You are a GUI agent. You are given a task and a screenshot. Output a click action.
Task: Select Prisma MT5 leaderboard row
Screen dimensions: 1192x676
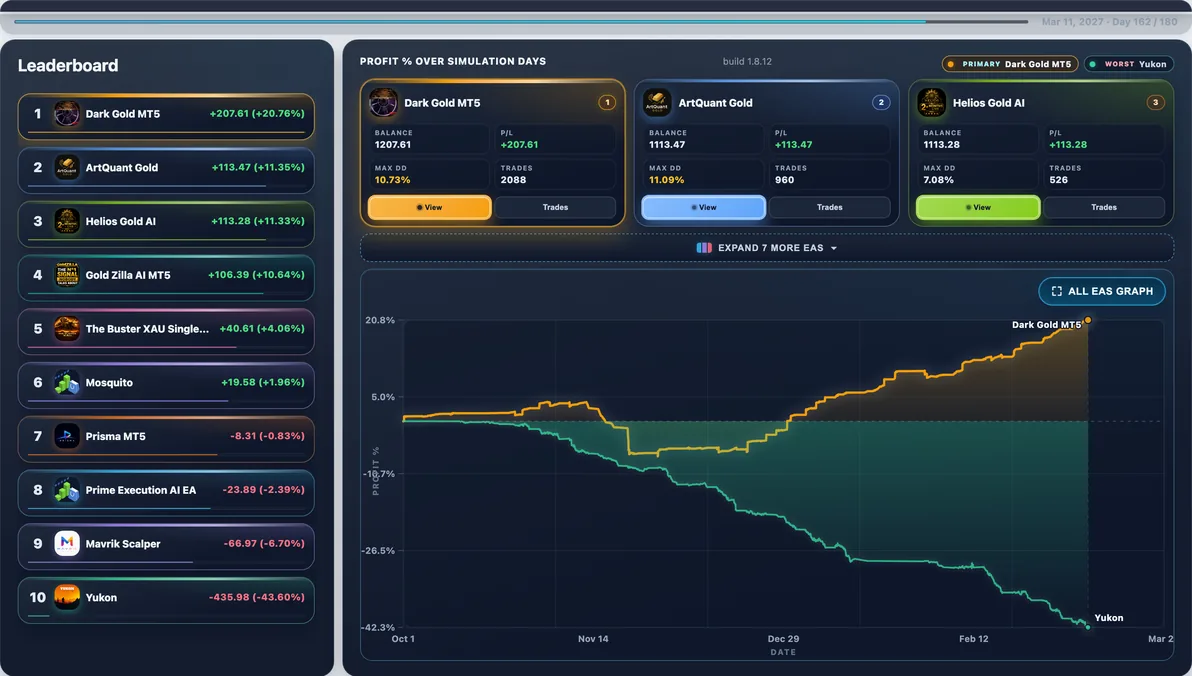[x=166, y=439]
